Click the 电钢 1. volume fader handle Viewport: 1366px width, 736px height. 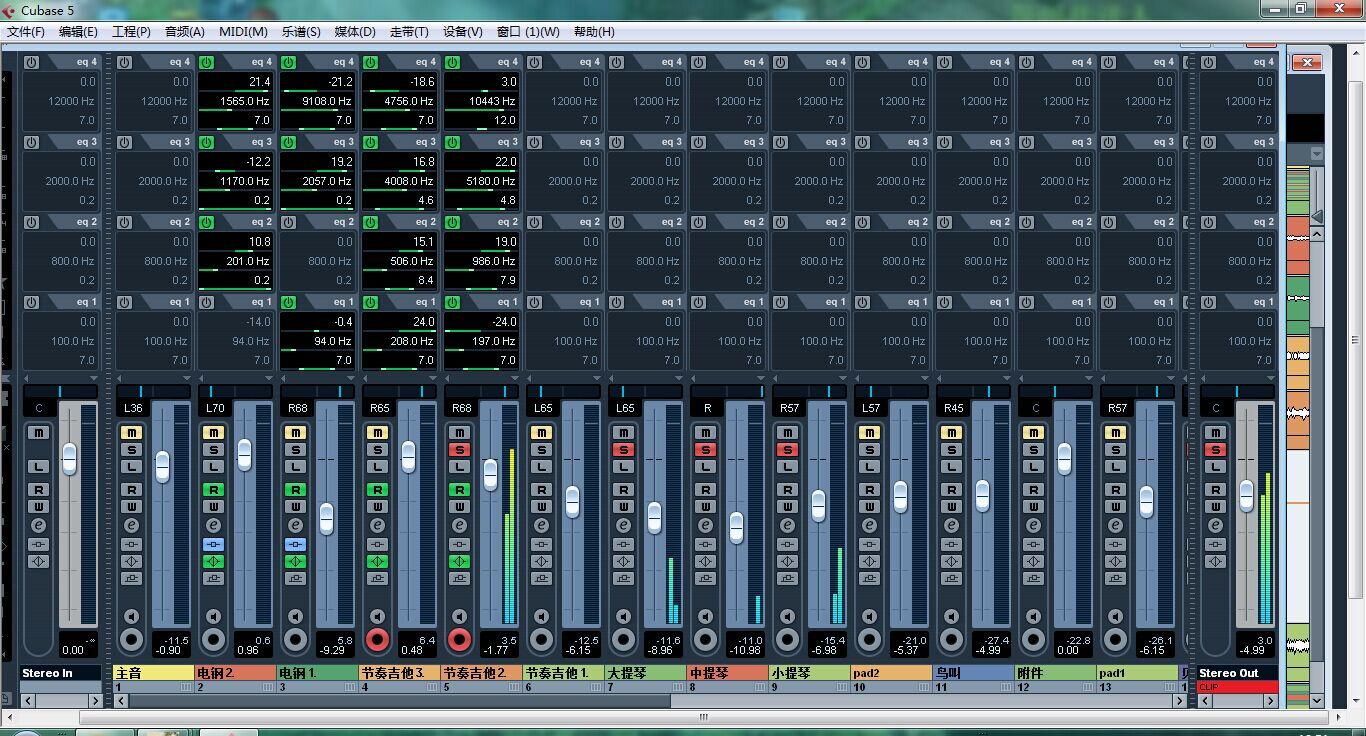(x=326, y=519)
